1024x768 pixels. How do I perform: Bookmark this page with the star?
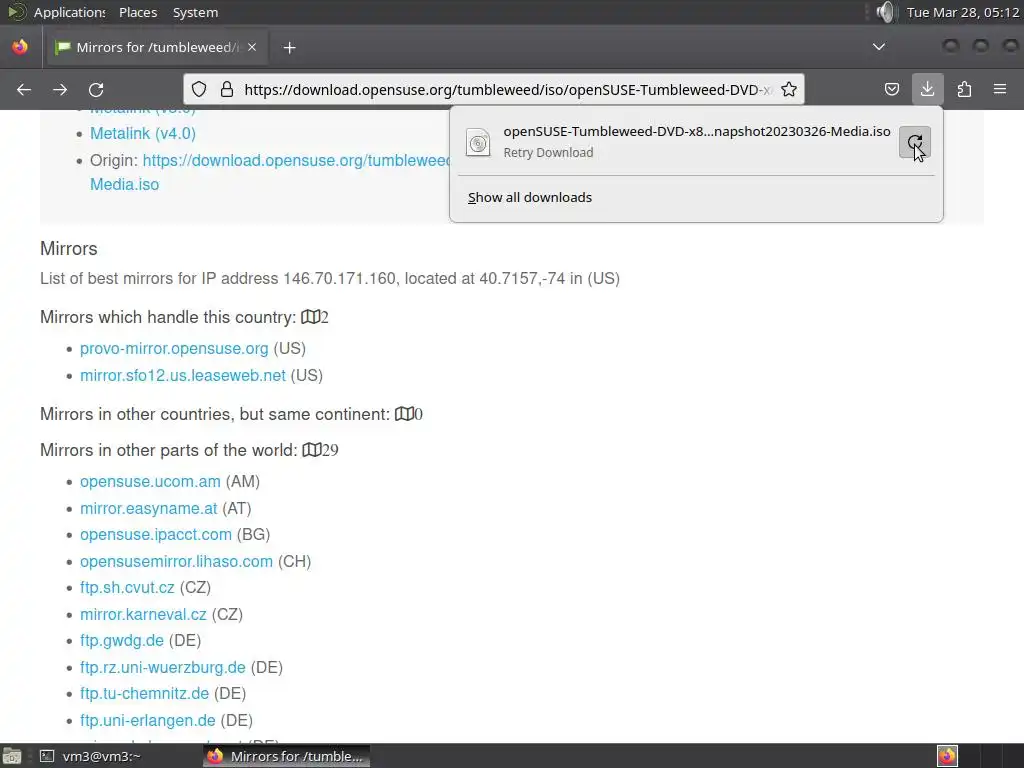click(x=789, y=89)
